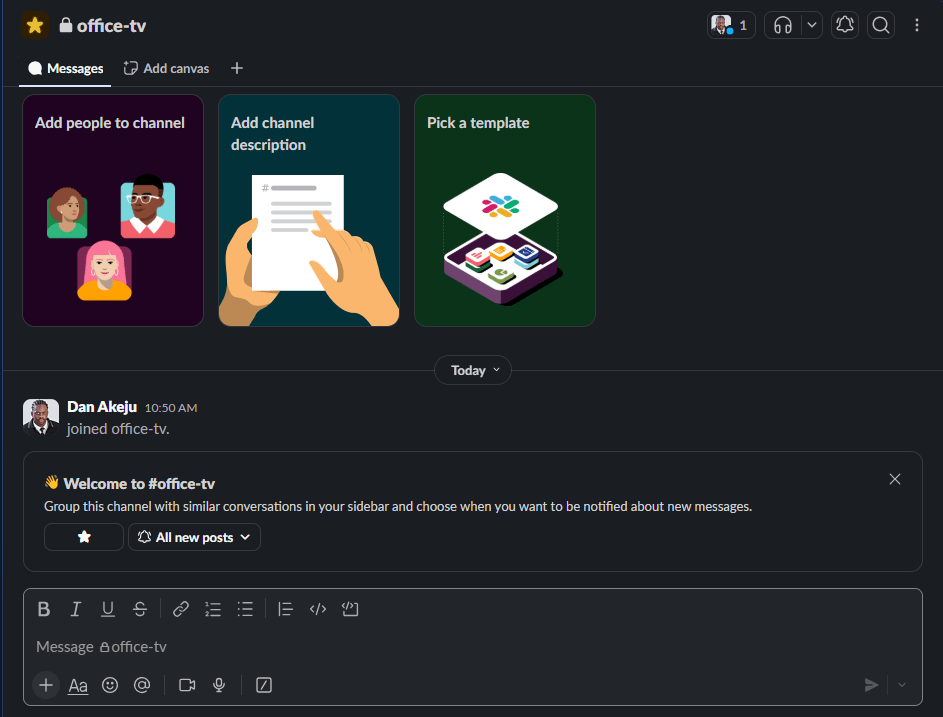Expand the Today date dropdown
The width and height of the screenshot is (943, 717).
[x=473, y=371]
